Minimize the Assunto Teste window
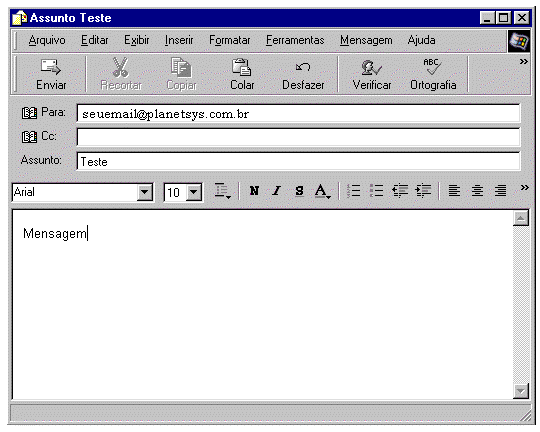This screenshot has width=540, height=432. click(487, 18)
